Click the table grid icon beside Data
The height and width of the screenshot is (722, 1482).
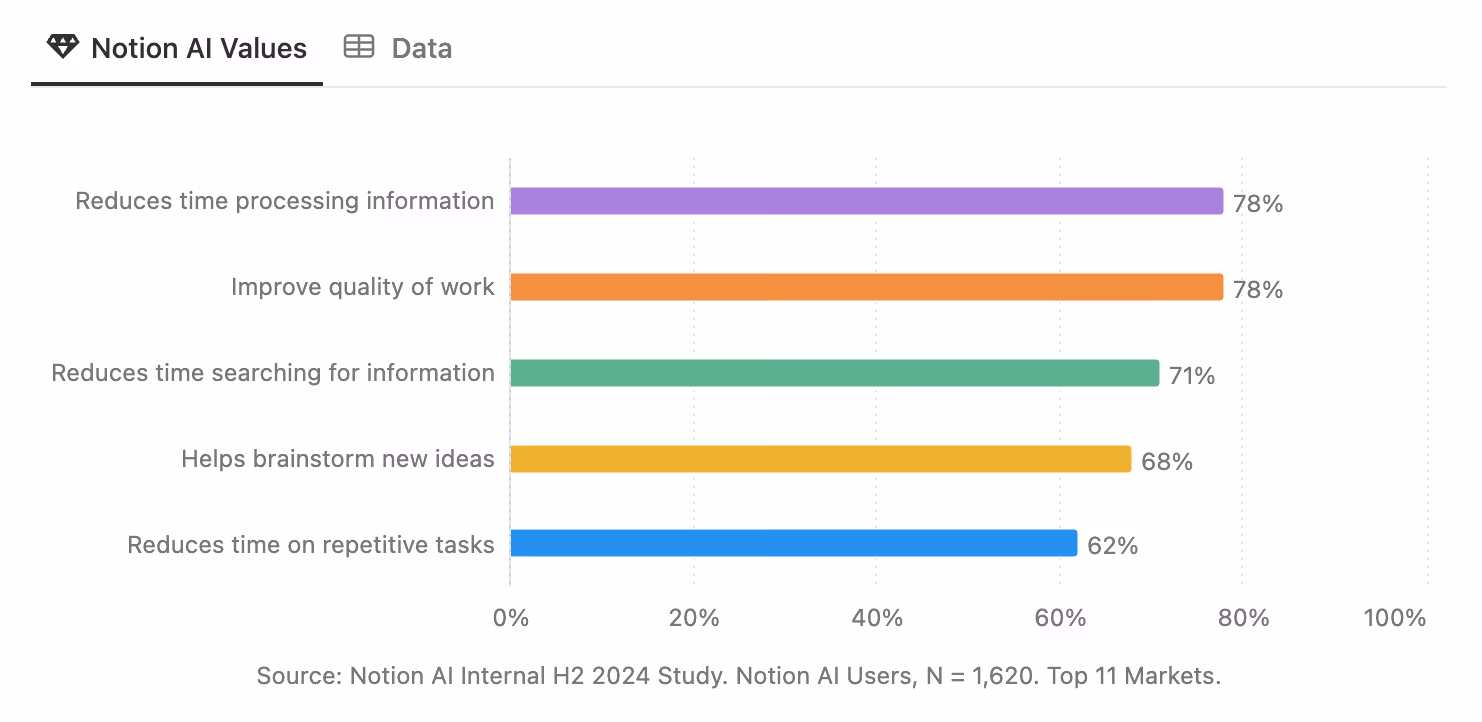[x=359, y=46]
